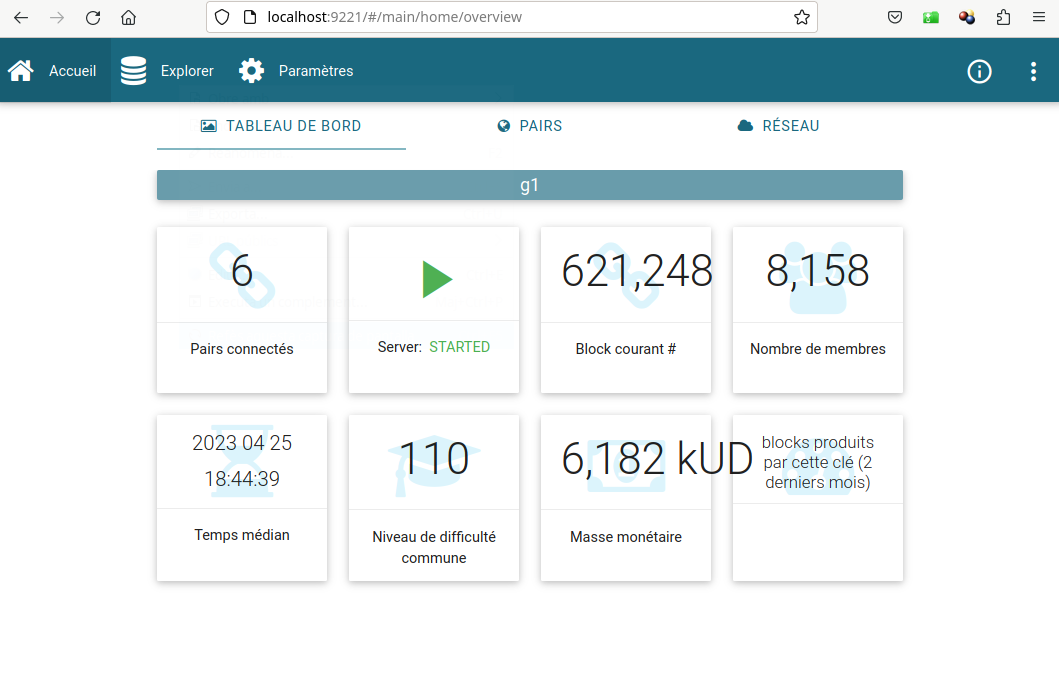Switch to the Pairs tab
This screenshot has height=674, width=1059.
(530, 126)
